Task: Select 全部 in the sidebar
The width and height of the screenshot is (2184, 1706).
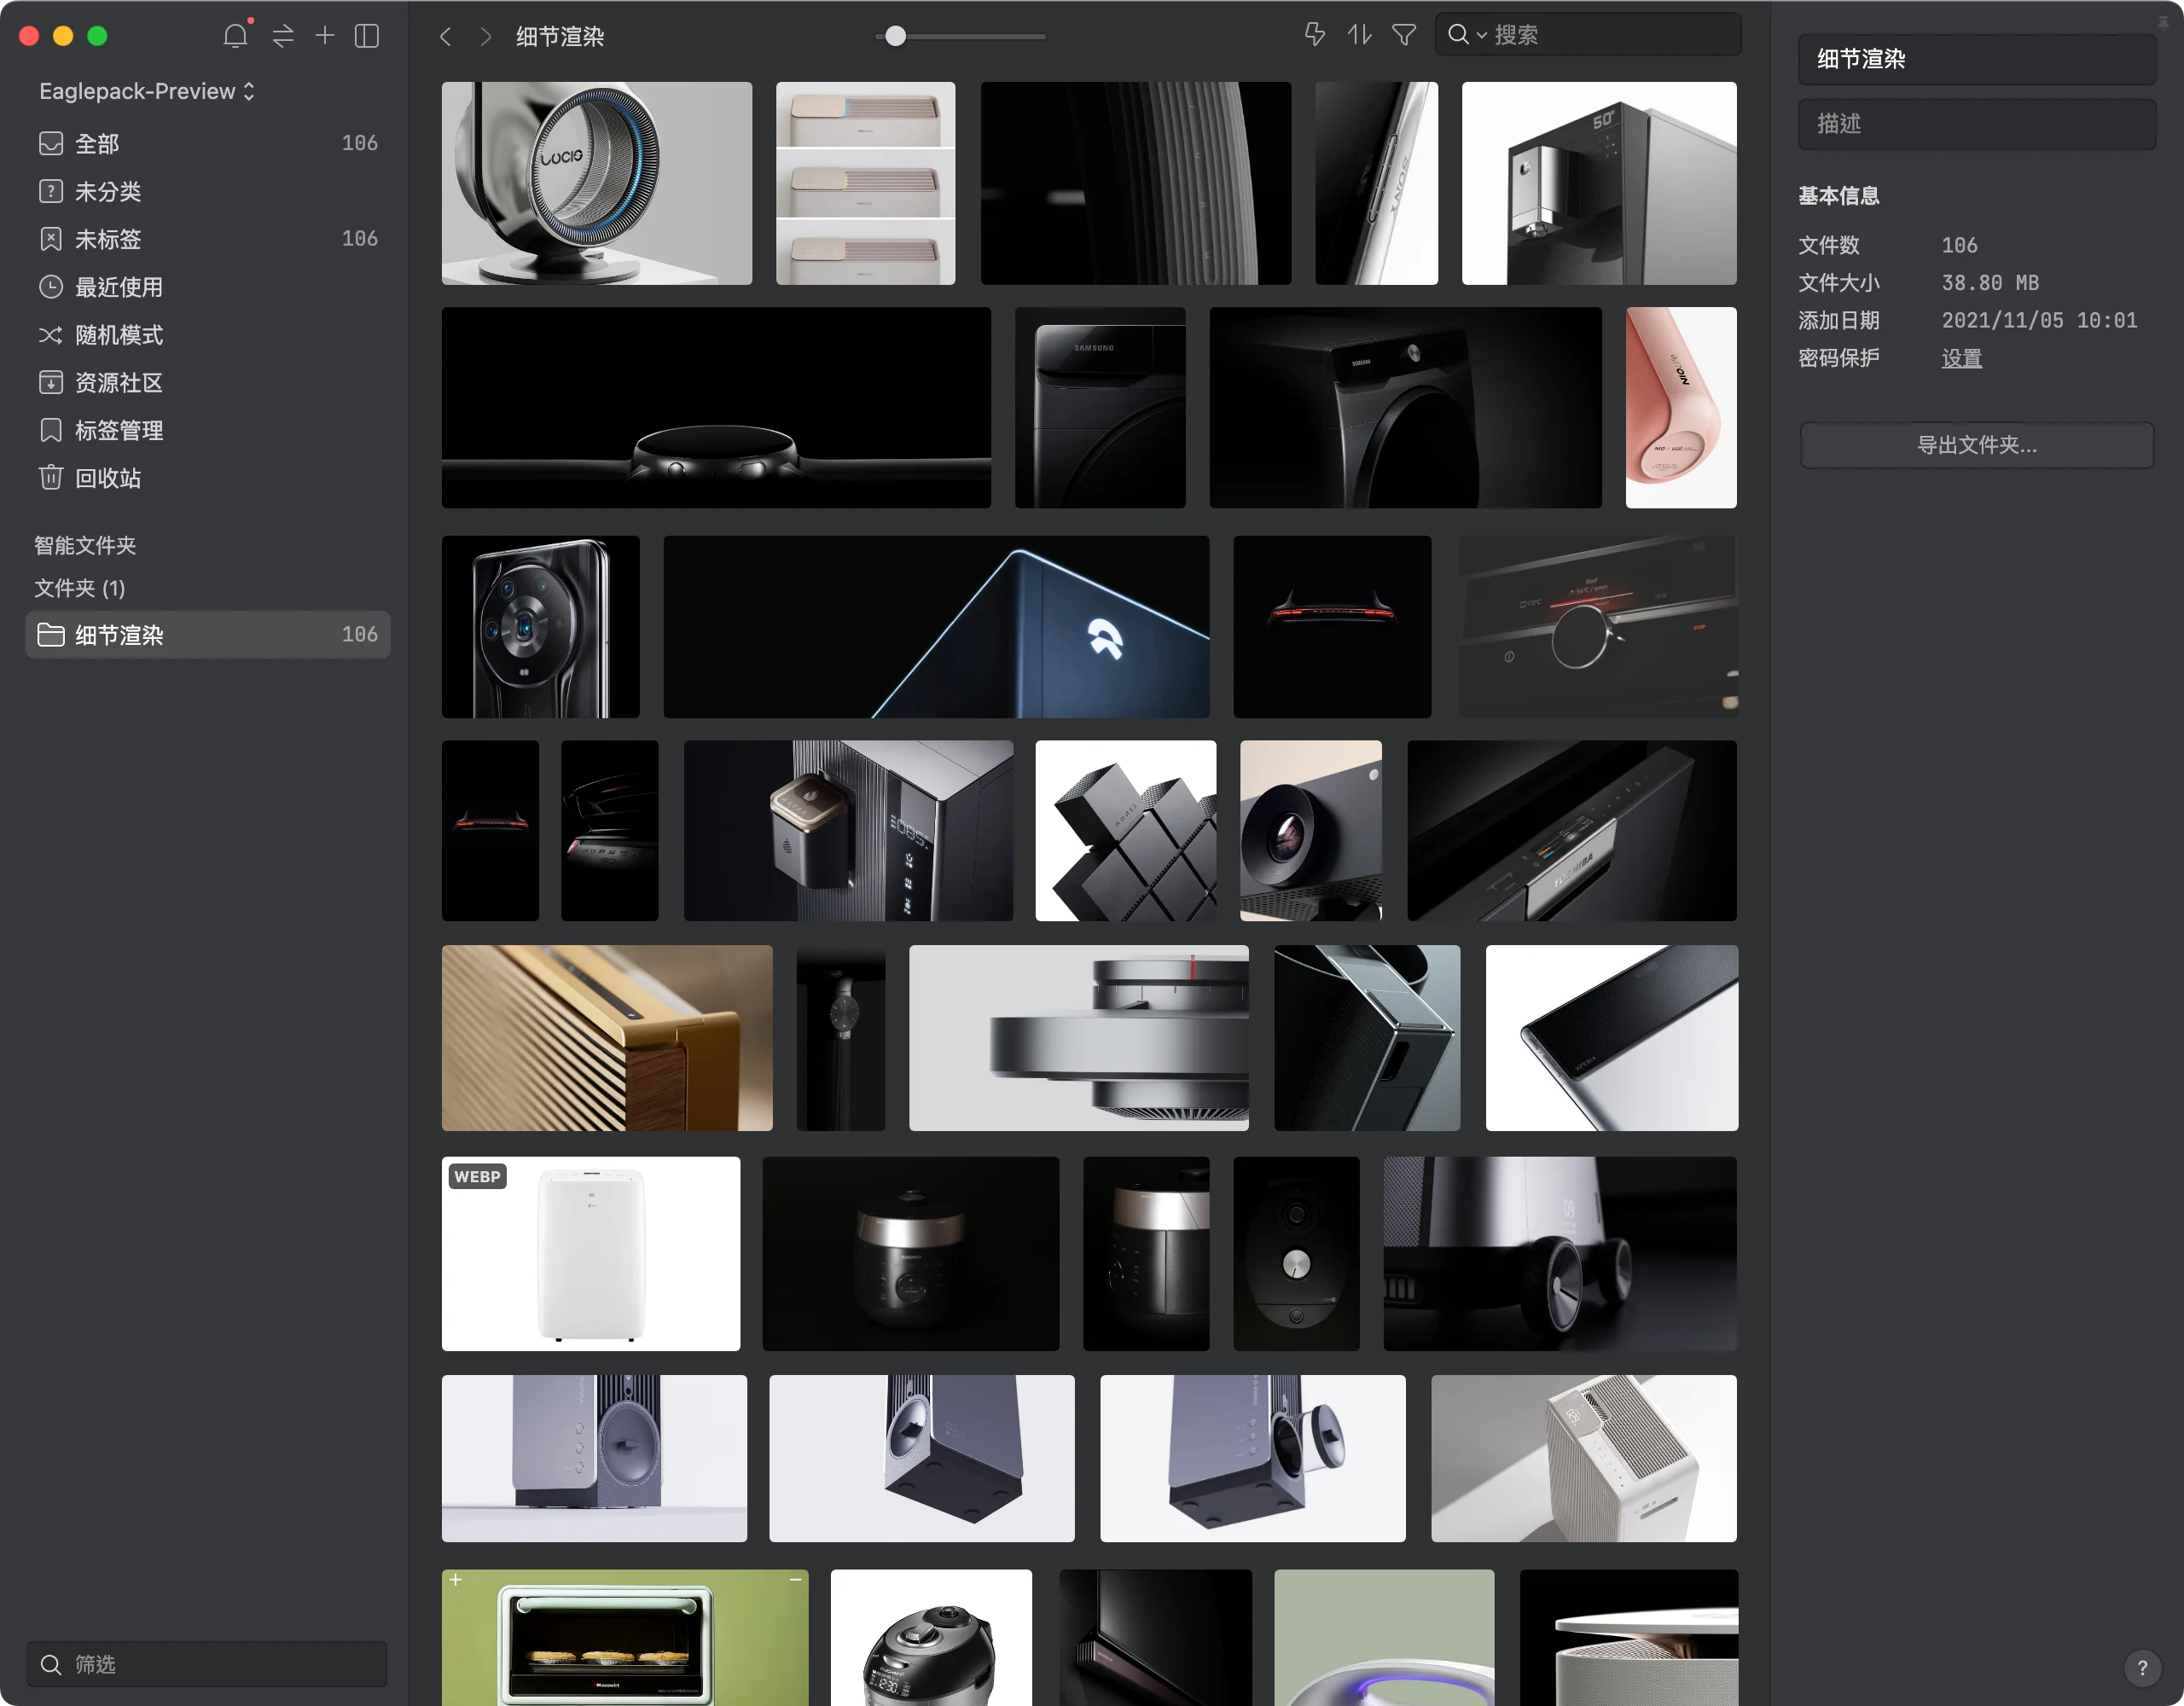Action: [208, 143]
